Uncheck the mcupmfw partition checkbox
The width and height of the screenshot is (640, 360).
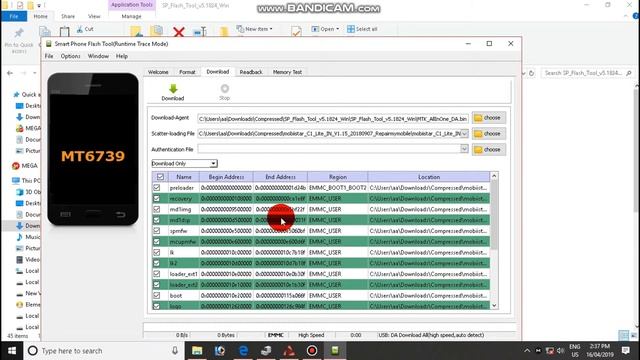pyautogui.click(x=157, y=242)
